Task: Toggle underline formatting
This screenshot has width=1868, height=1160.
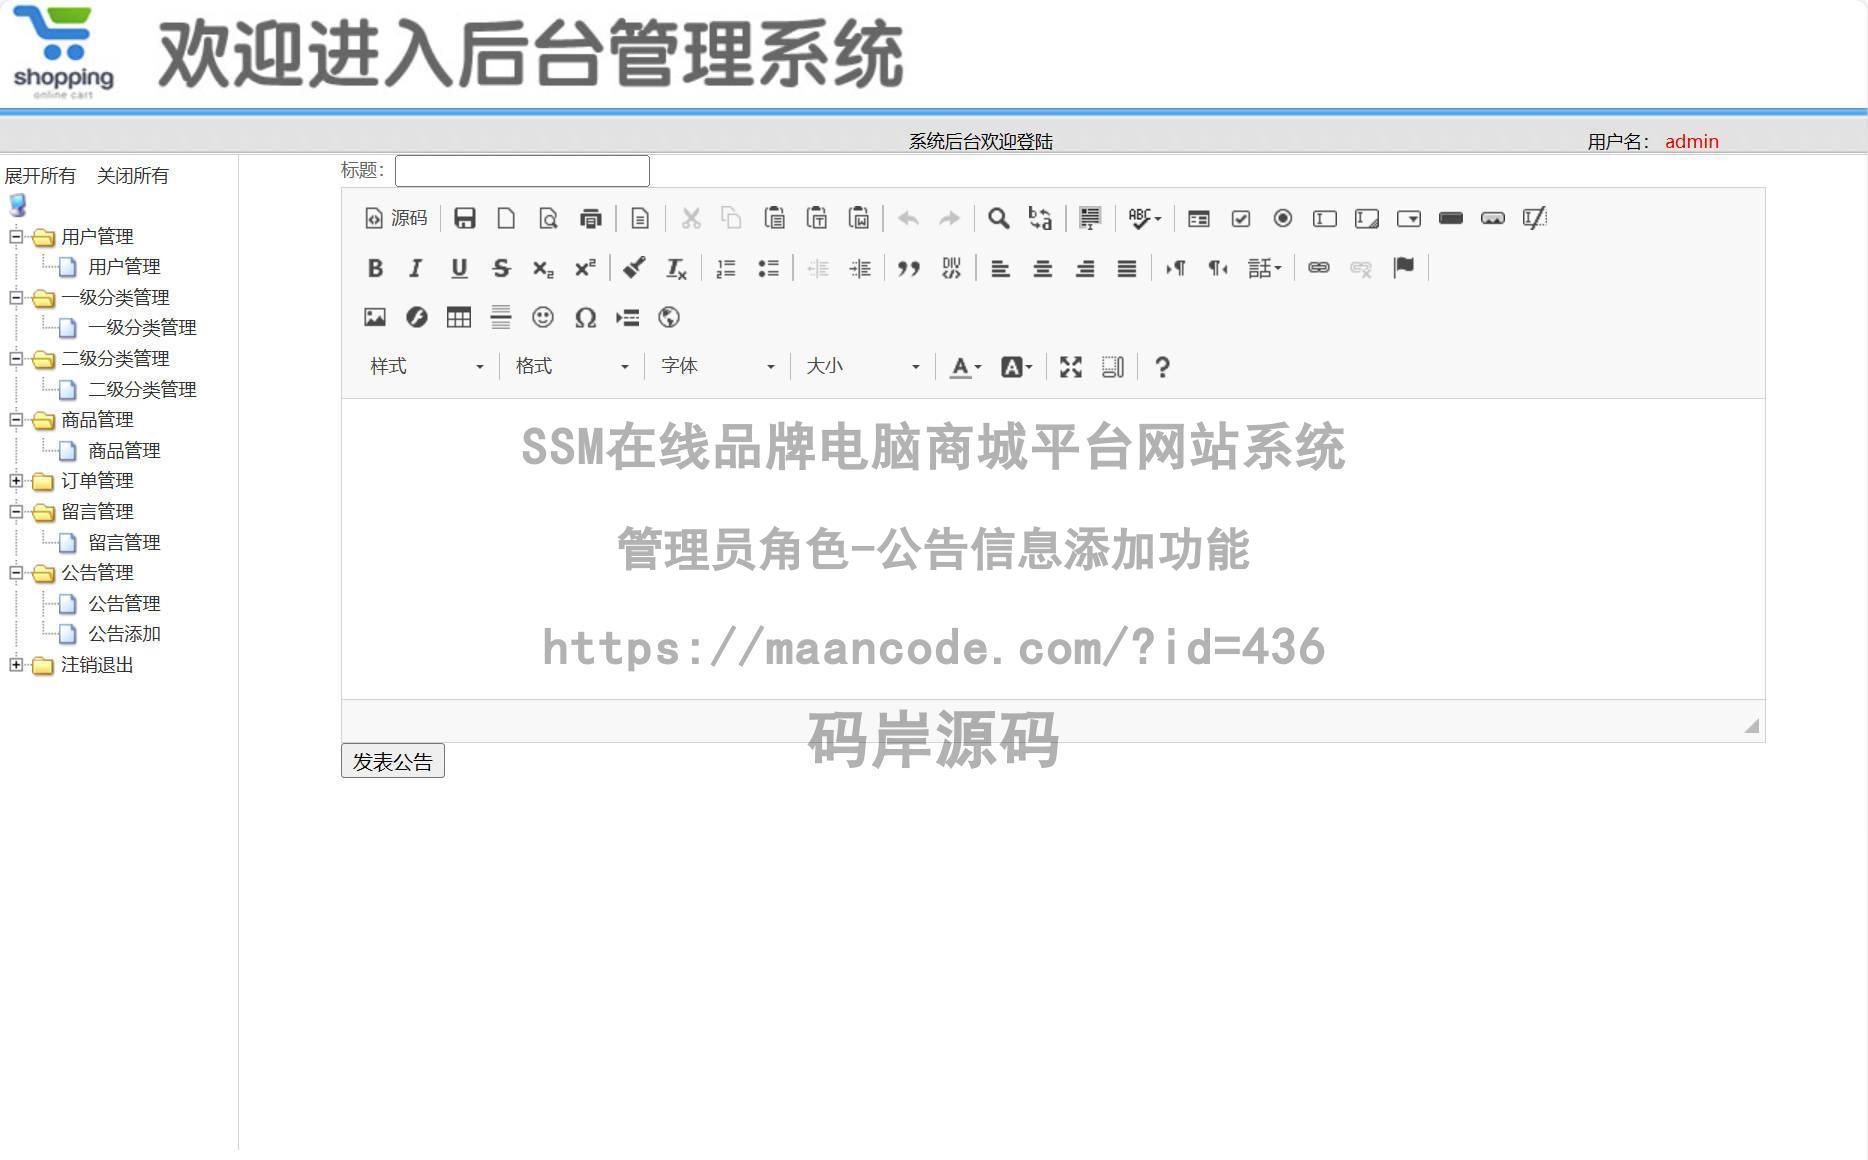Action: pyautogui.click(x=459, y=268)
